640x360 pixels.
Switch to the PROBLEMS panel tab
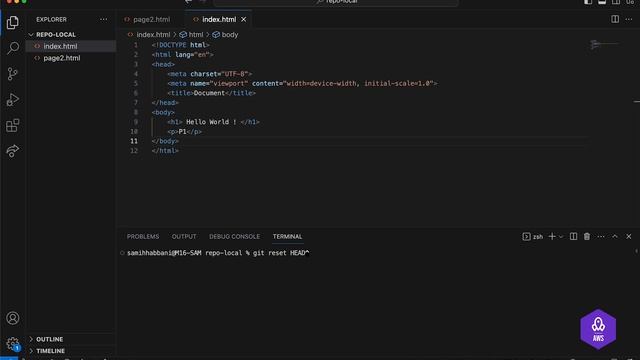(143, 236)
